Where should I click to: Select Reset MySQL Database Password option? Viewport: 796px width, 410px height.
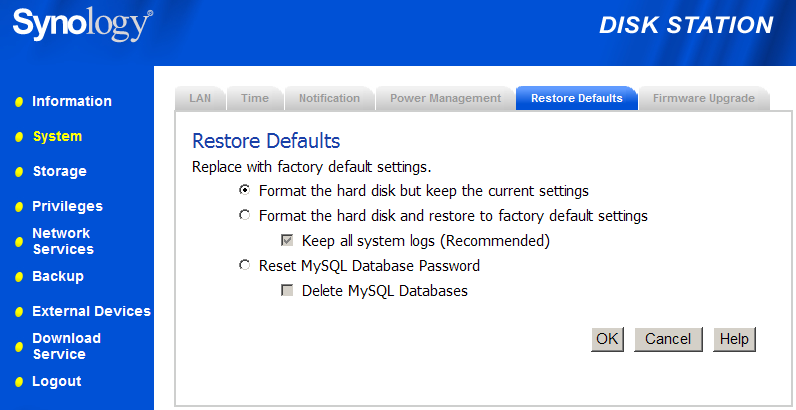click(244, 266)
